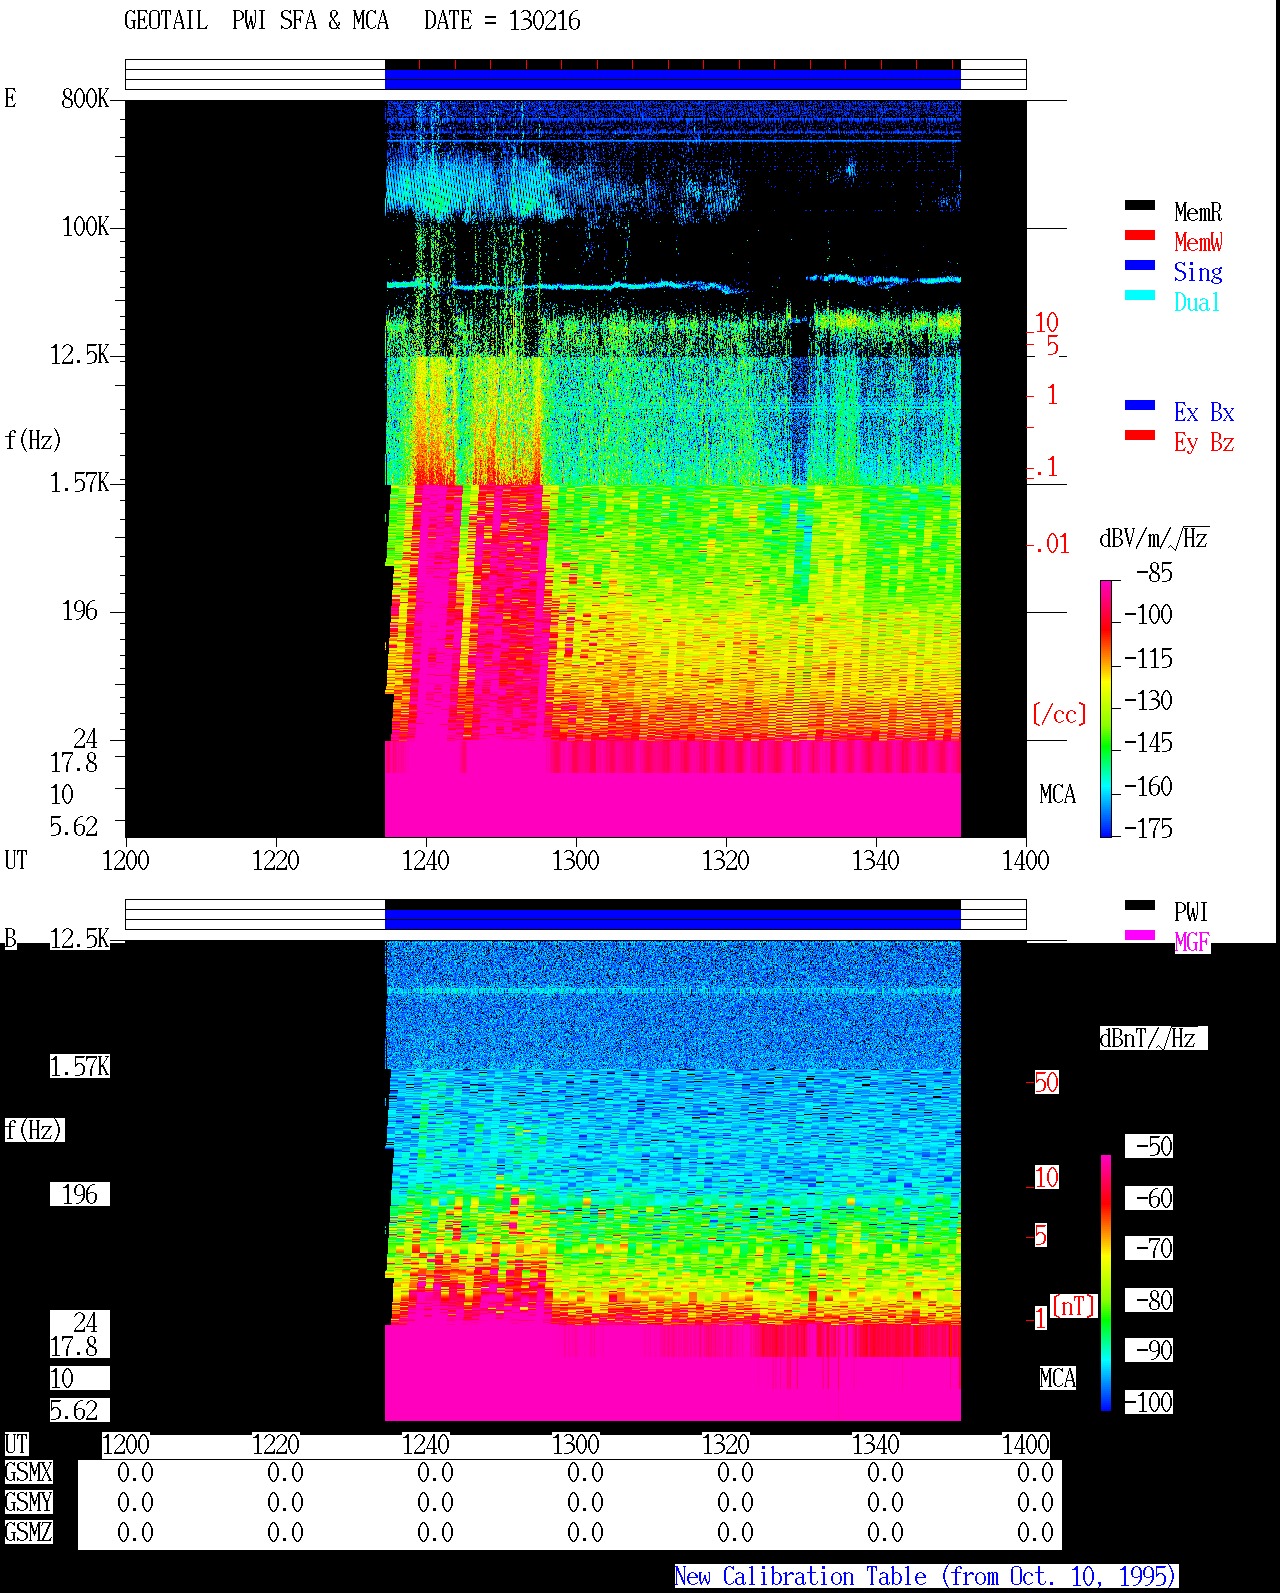The image size is (1280, 1593).
Task: Click the GEOTAIL PWI SFA & MCA title
Action: pyautogui.click(x=256, y=21)
